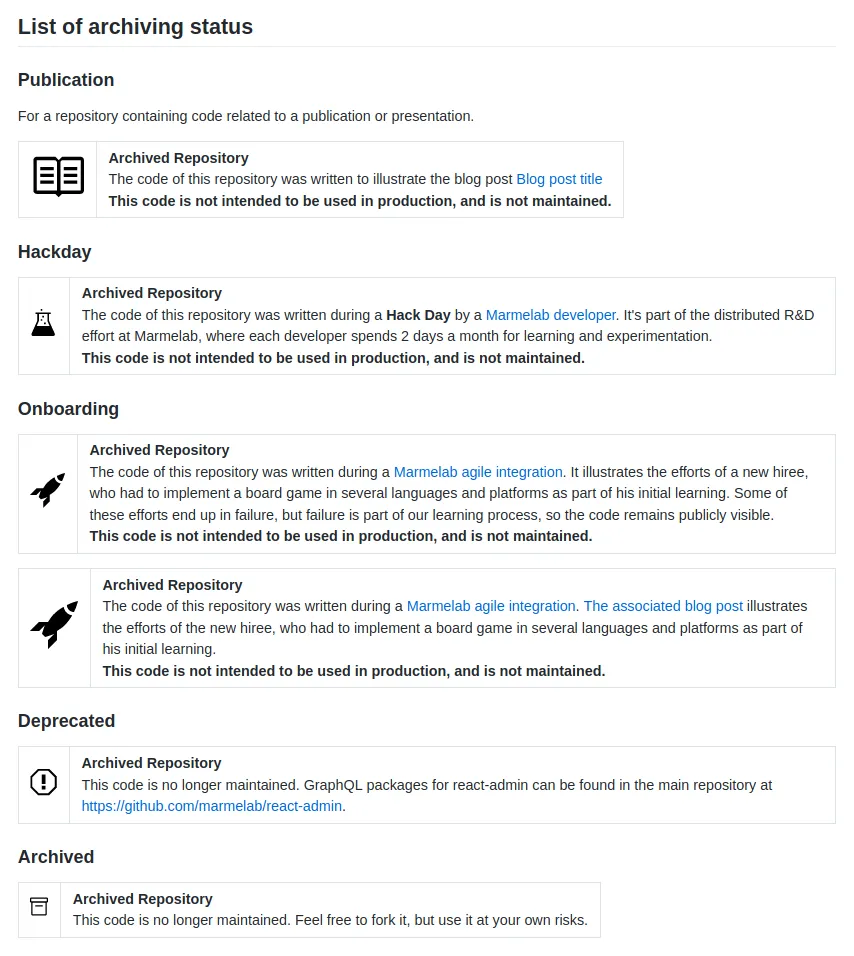This screenshot has width=854, height=956.
Task: Open the "Blog post title" link
Action: point(559,179)
